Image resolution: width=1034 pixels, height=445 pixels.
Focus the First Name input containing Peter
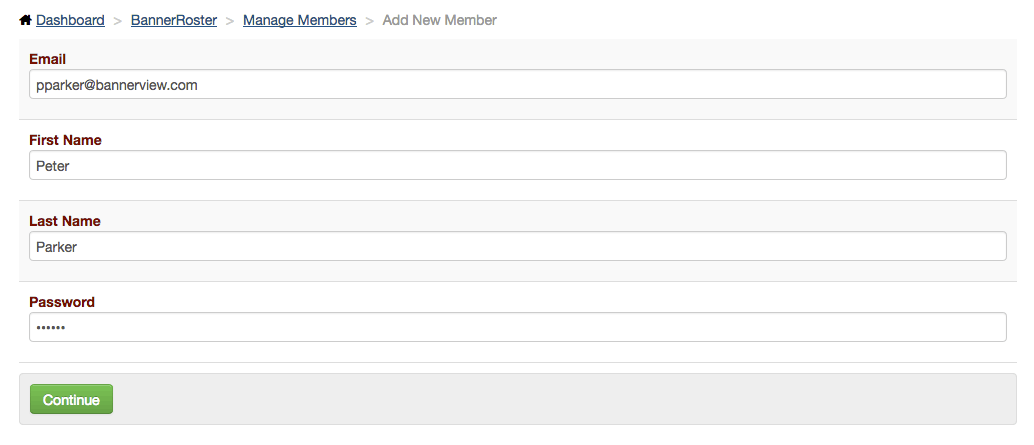(x=518, y=165)
